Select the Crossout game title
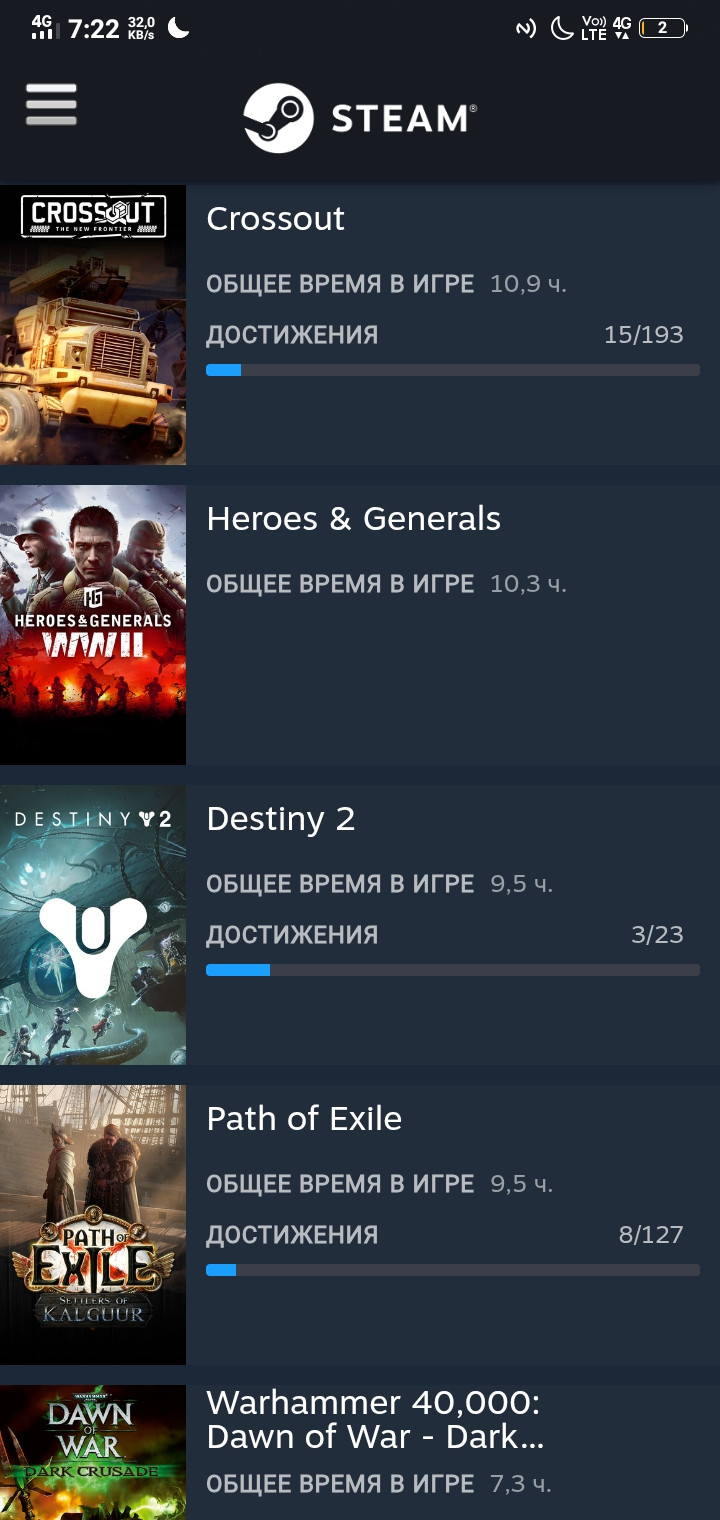 tap(275, 219)
